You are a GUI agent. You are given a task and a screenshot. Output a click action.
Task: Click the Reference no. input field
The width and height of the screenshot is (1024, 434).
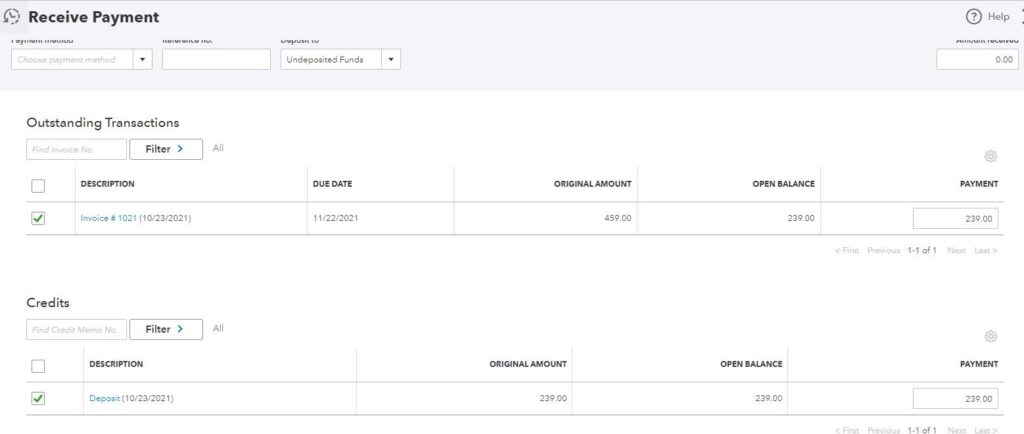[x=216, y=60]
